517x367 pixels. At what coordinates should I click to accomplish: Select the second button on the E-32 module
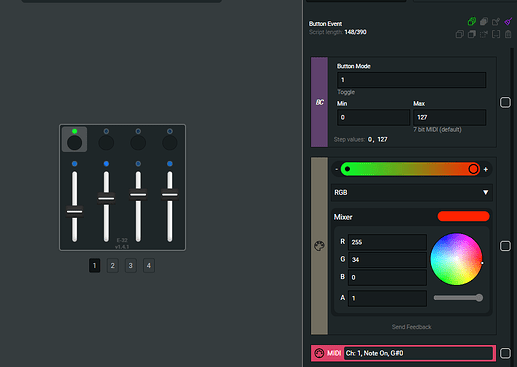coord(106,143)
